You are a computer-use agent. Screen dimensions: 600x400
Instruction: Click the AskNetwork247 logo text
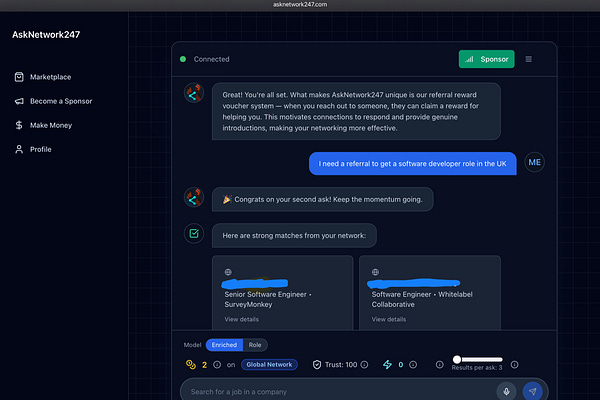(46, 35)
